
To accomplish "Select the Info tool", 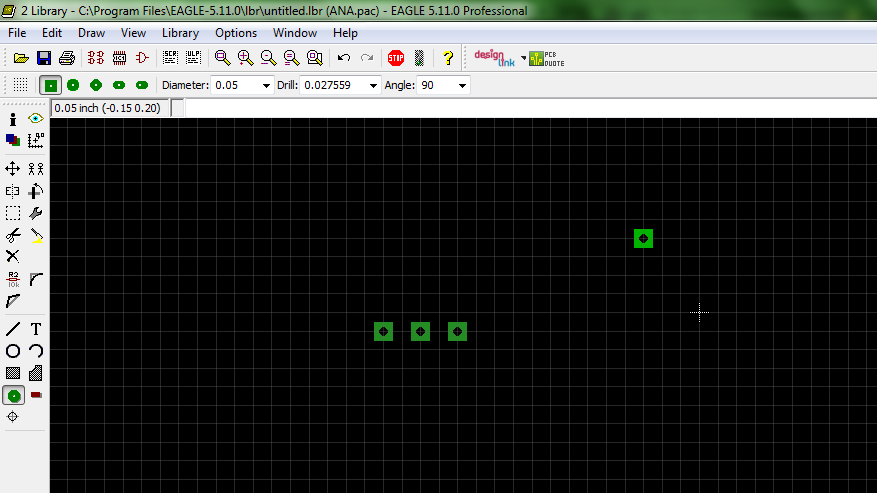I will [x=13, y=119].
